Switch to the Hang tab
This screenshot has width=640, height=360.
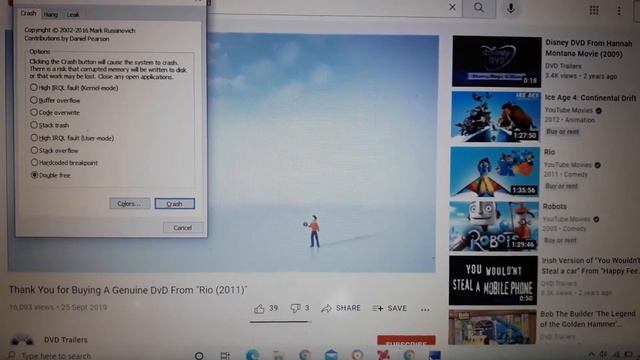coord(51,15)
